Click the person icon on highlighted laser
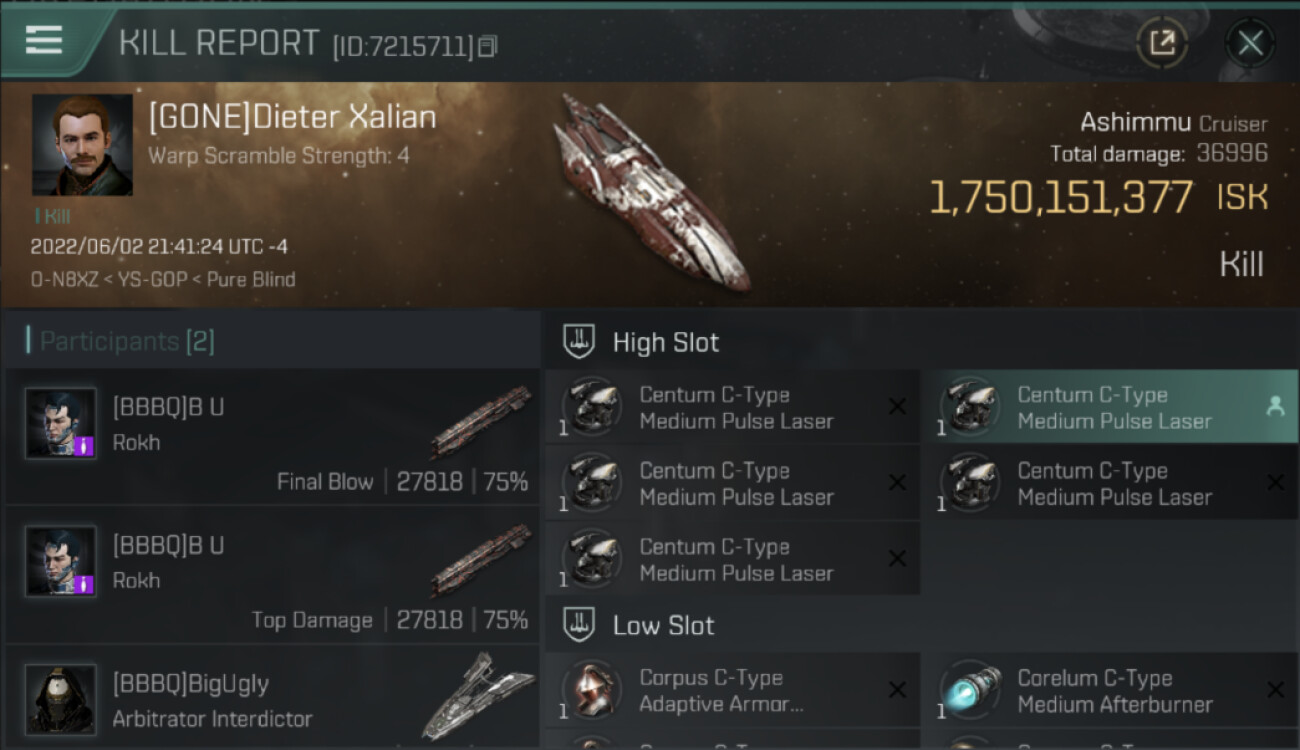Image resolution: width=1300 pixels, height=750 pixels. (1275, 406)
